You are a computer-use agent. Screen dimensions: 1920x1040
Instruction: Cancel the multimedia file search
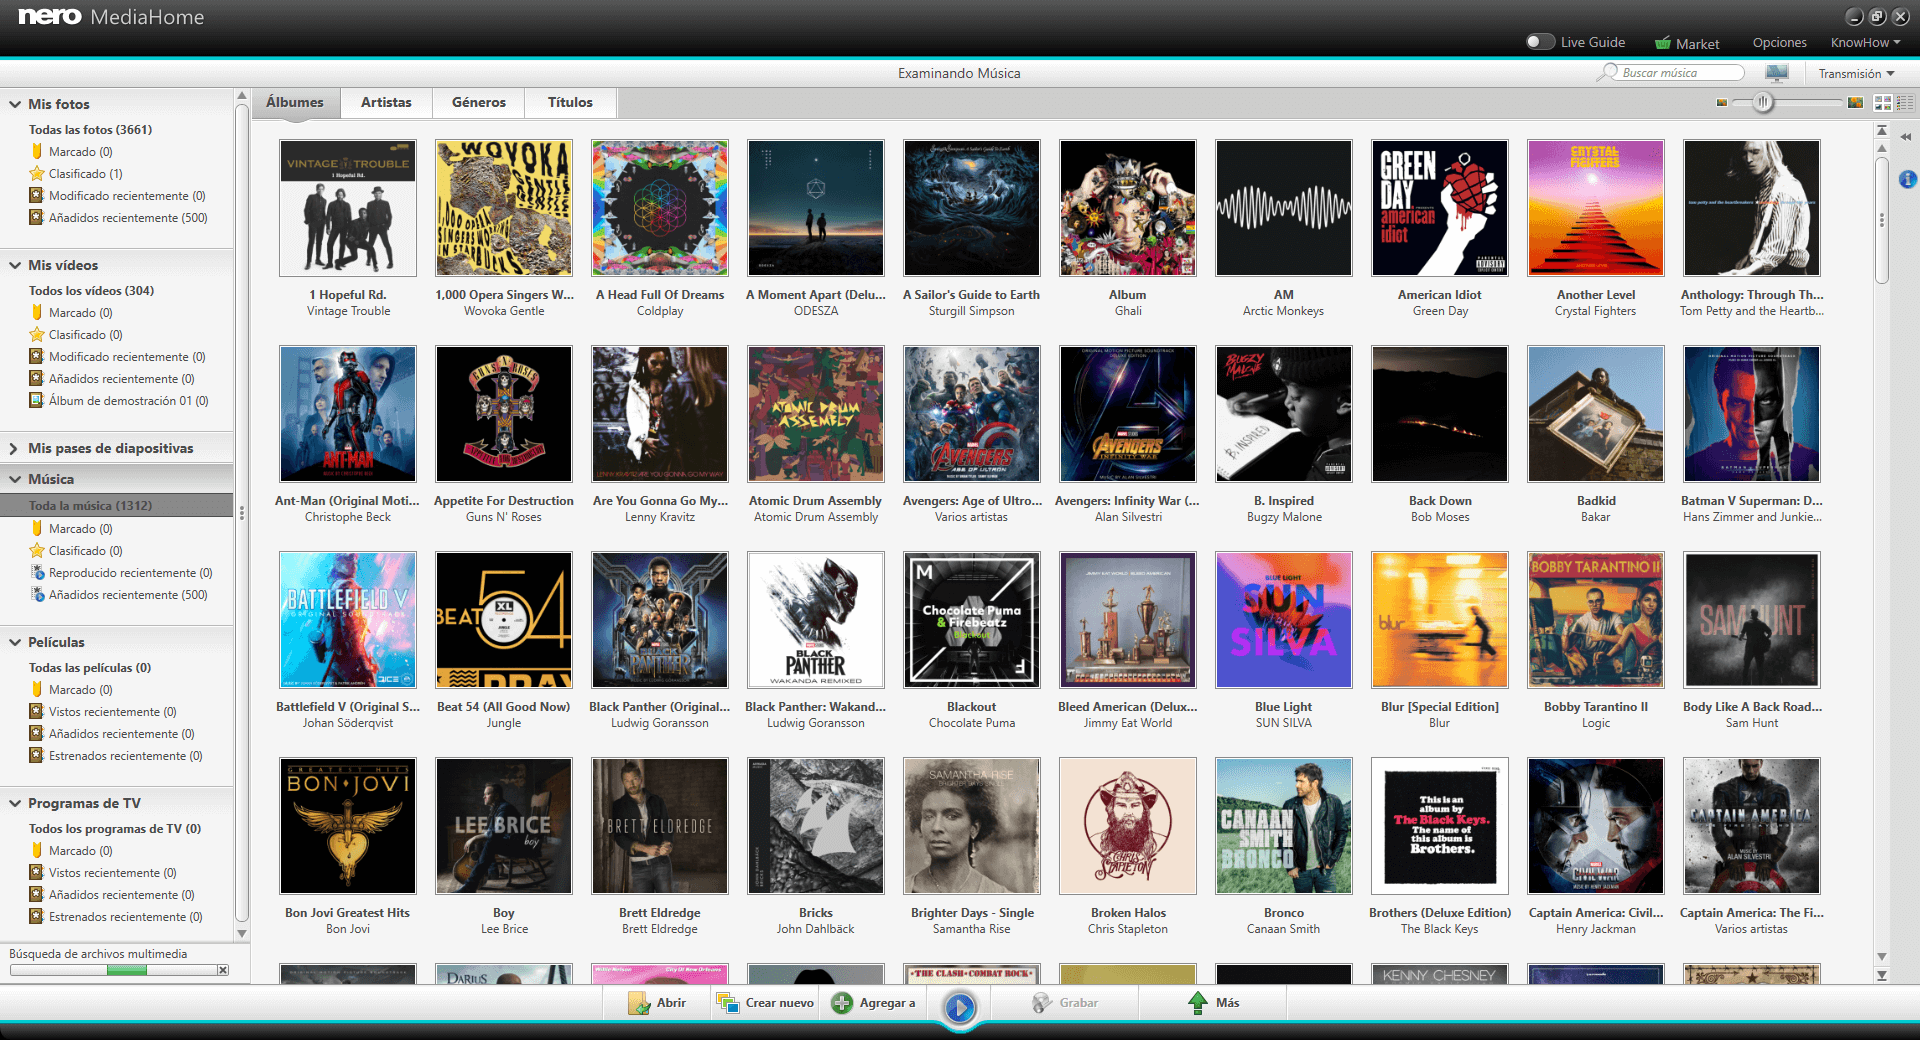coord(223,970)
